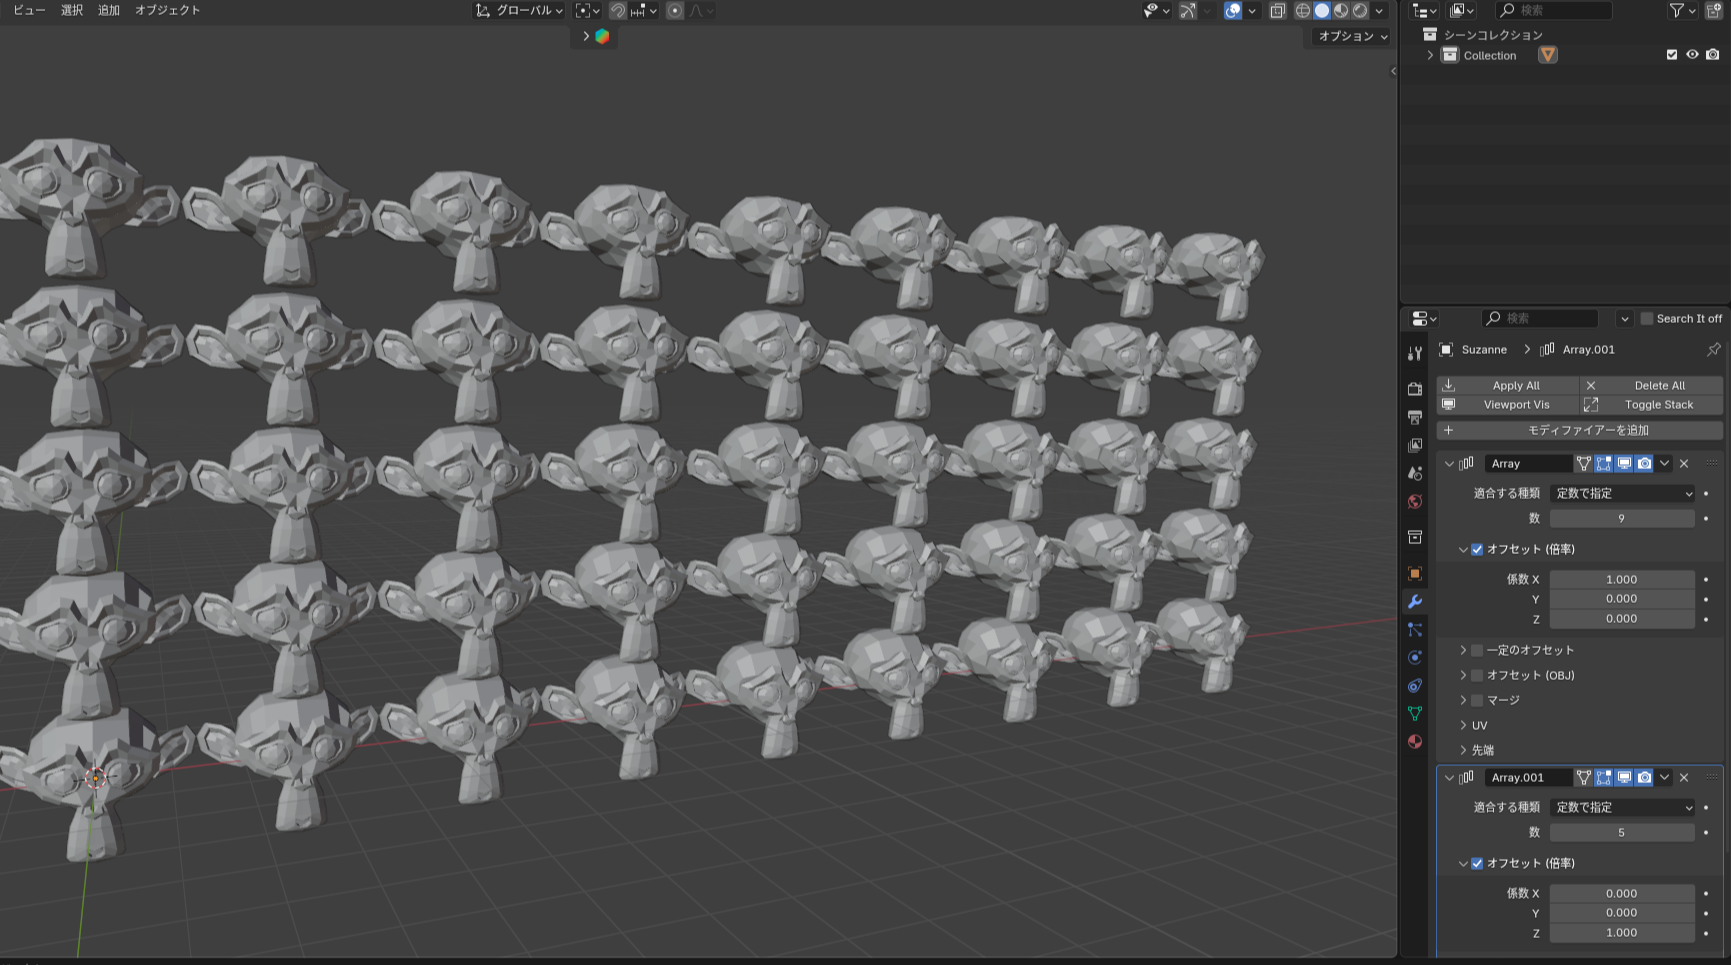The width and height of the screenshot is (1731, 965).
Task: Open the オプション dropdown in viewport
Action: click(x=1352, y=36)
